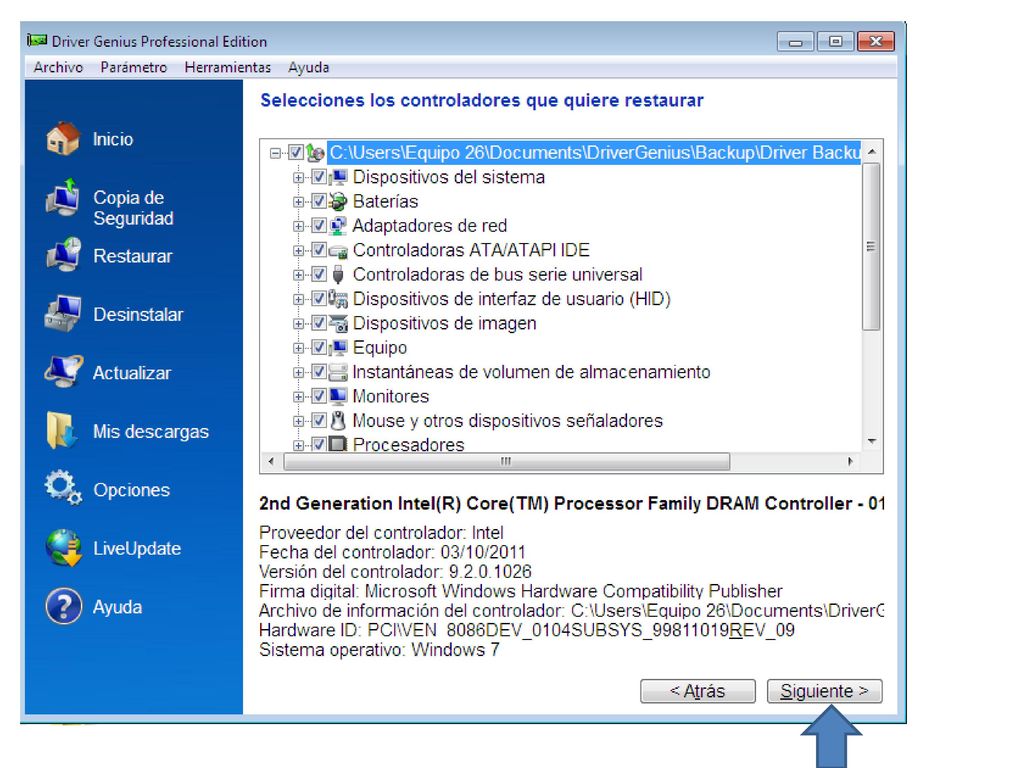Click the Dispositivos de imagen camera icon
The height and width of the screenshot is (768, 1024).
[x=338, y=323]
